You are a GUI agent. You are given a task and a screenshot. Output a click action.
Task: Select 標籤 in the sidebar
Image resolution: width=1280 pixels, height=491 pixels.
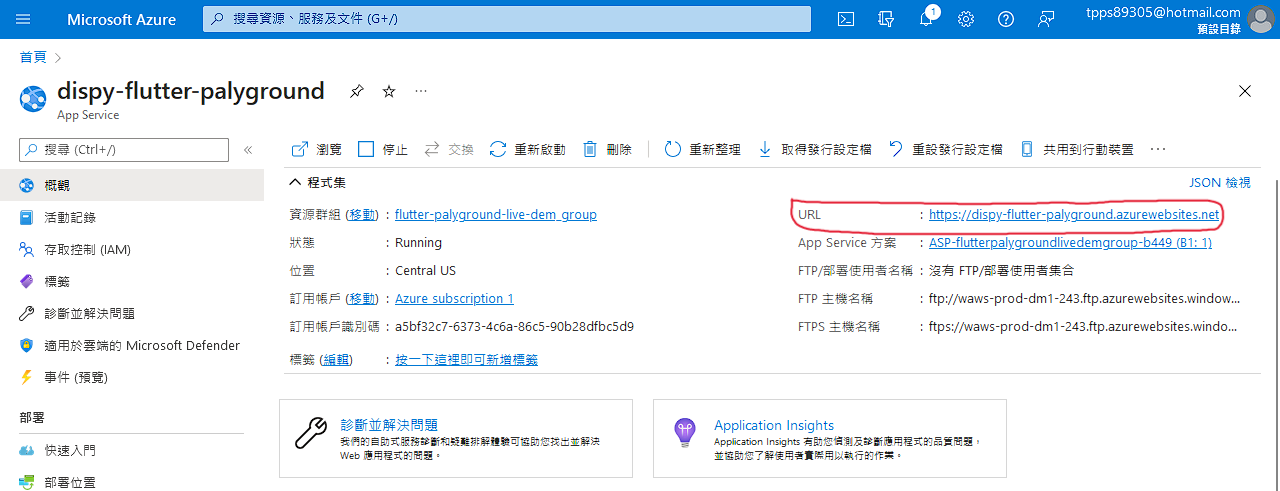tap(132, 281)
